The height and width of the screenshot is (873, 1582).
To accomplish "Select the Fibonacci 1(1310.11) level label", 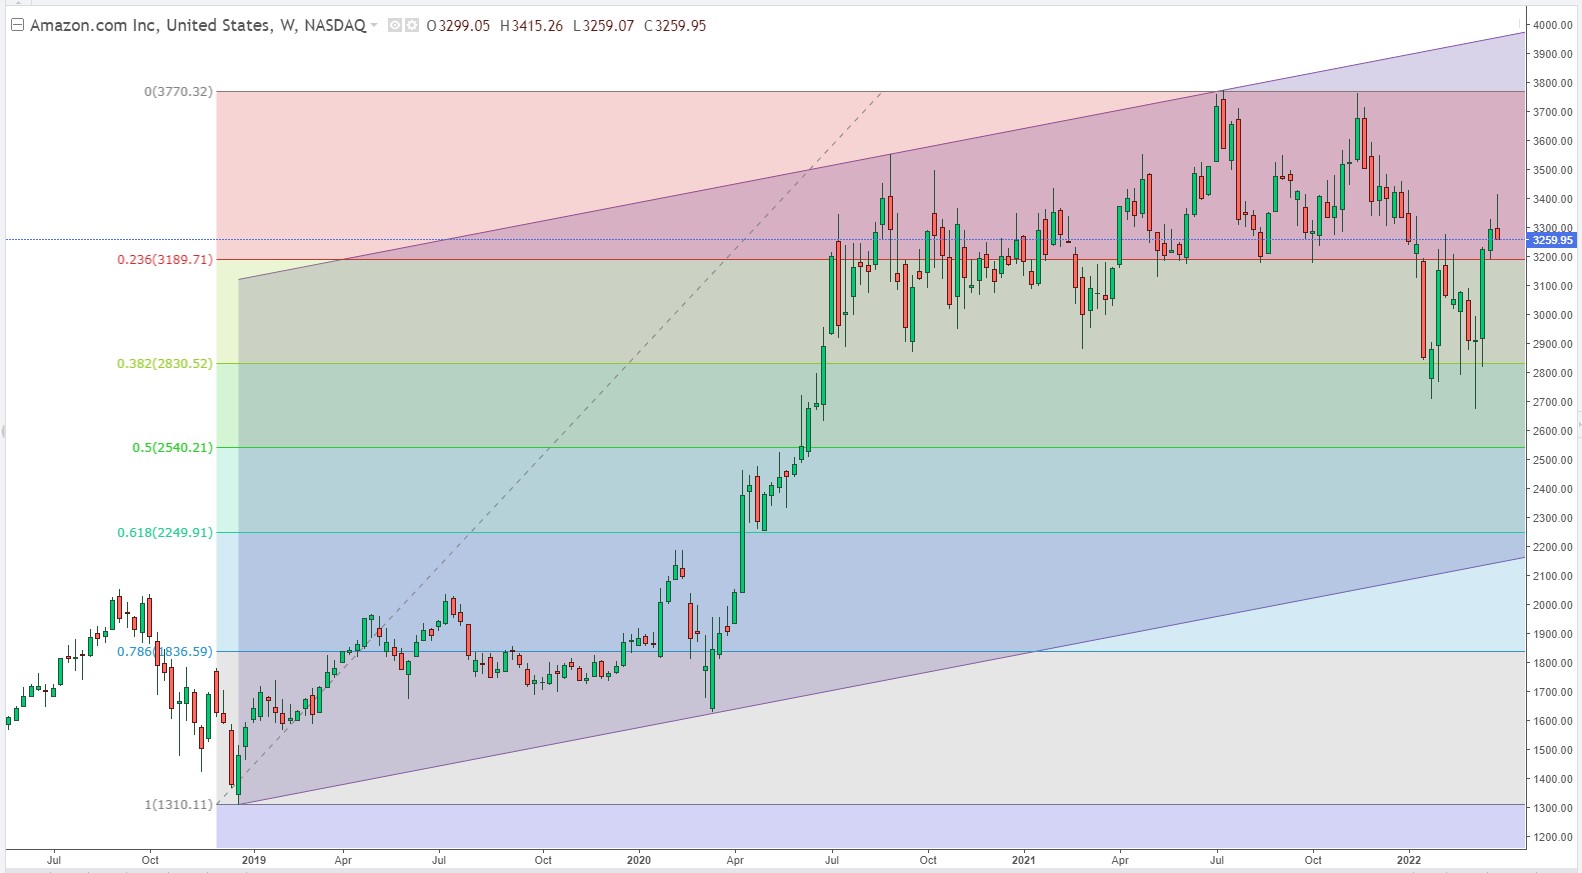I will point(179,804).
